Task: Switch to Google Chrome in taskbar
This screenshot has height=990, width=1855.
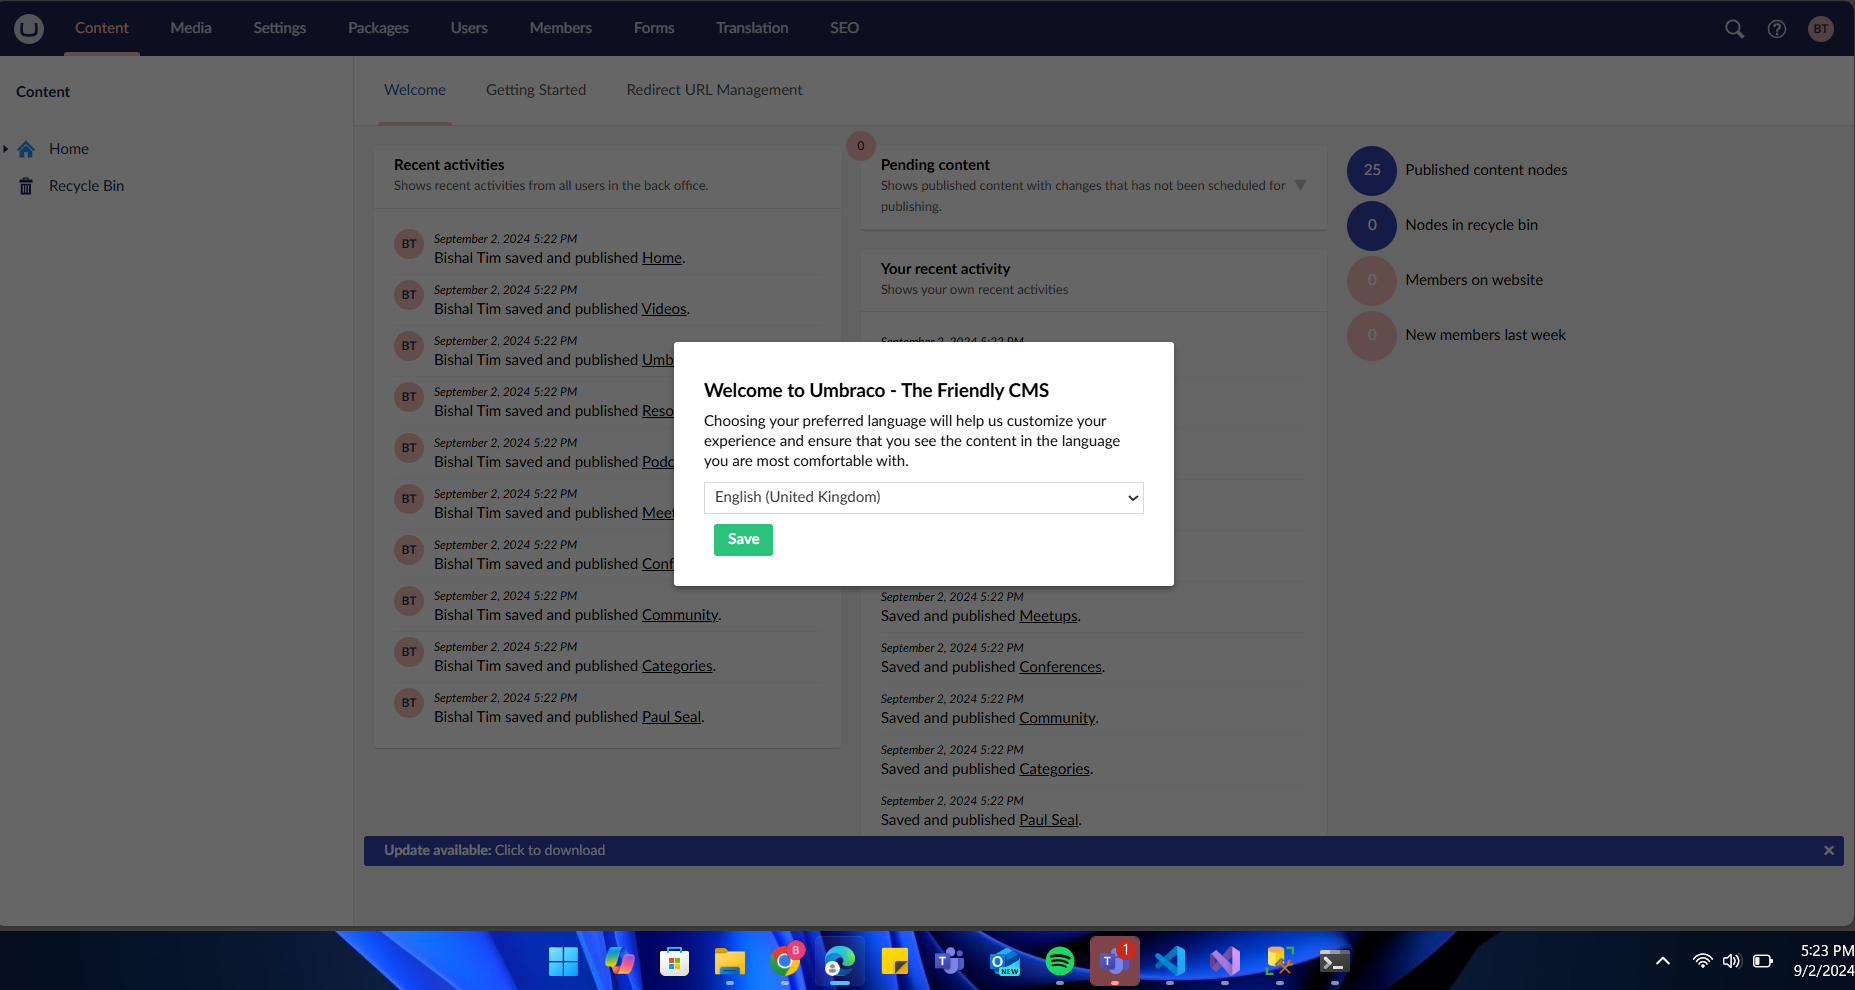Action: (x=786, y=962)
